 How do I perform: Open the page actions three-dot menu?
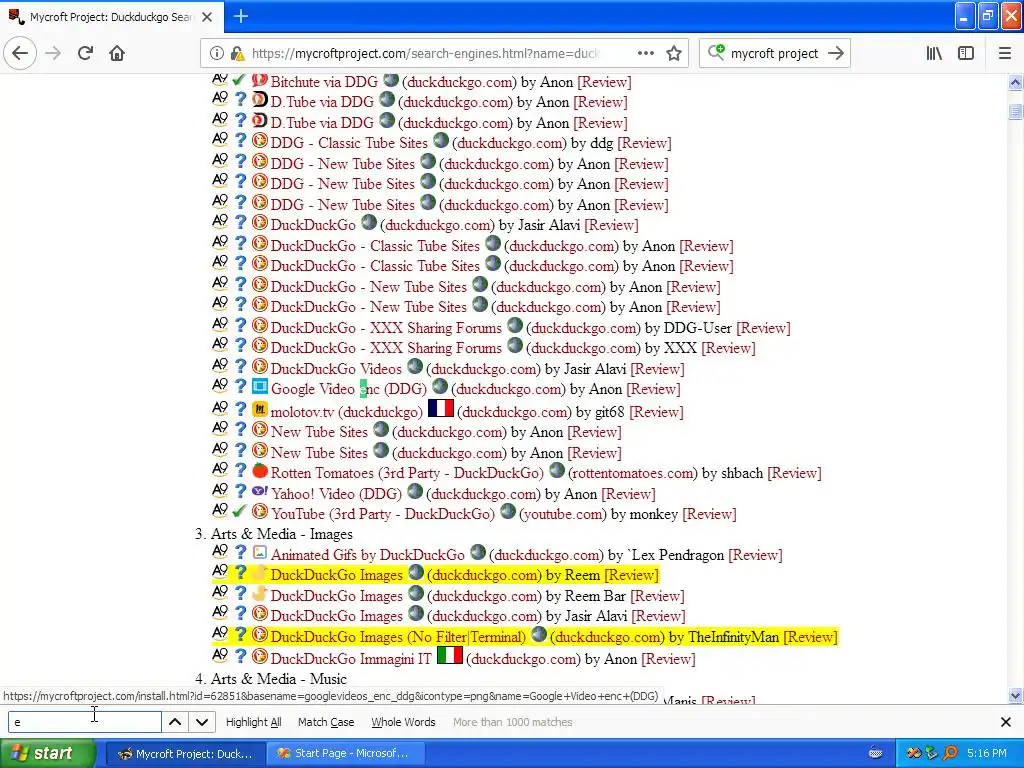coord(645,54)
